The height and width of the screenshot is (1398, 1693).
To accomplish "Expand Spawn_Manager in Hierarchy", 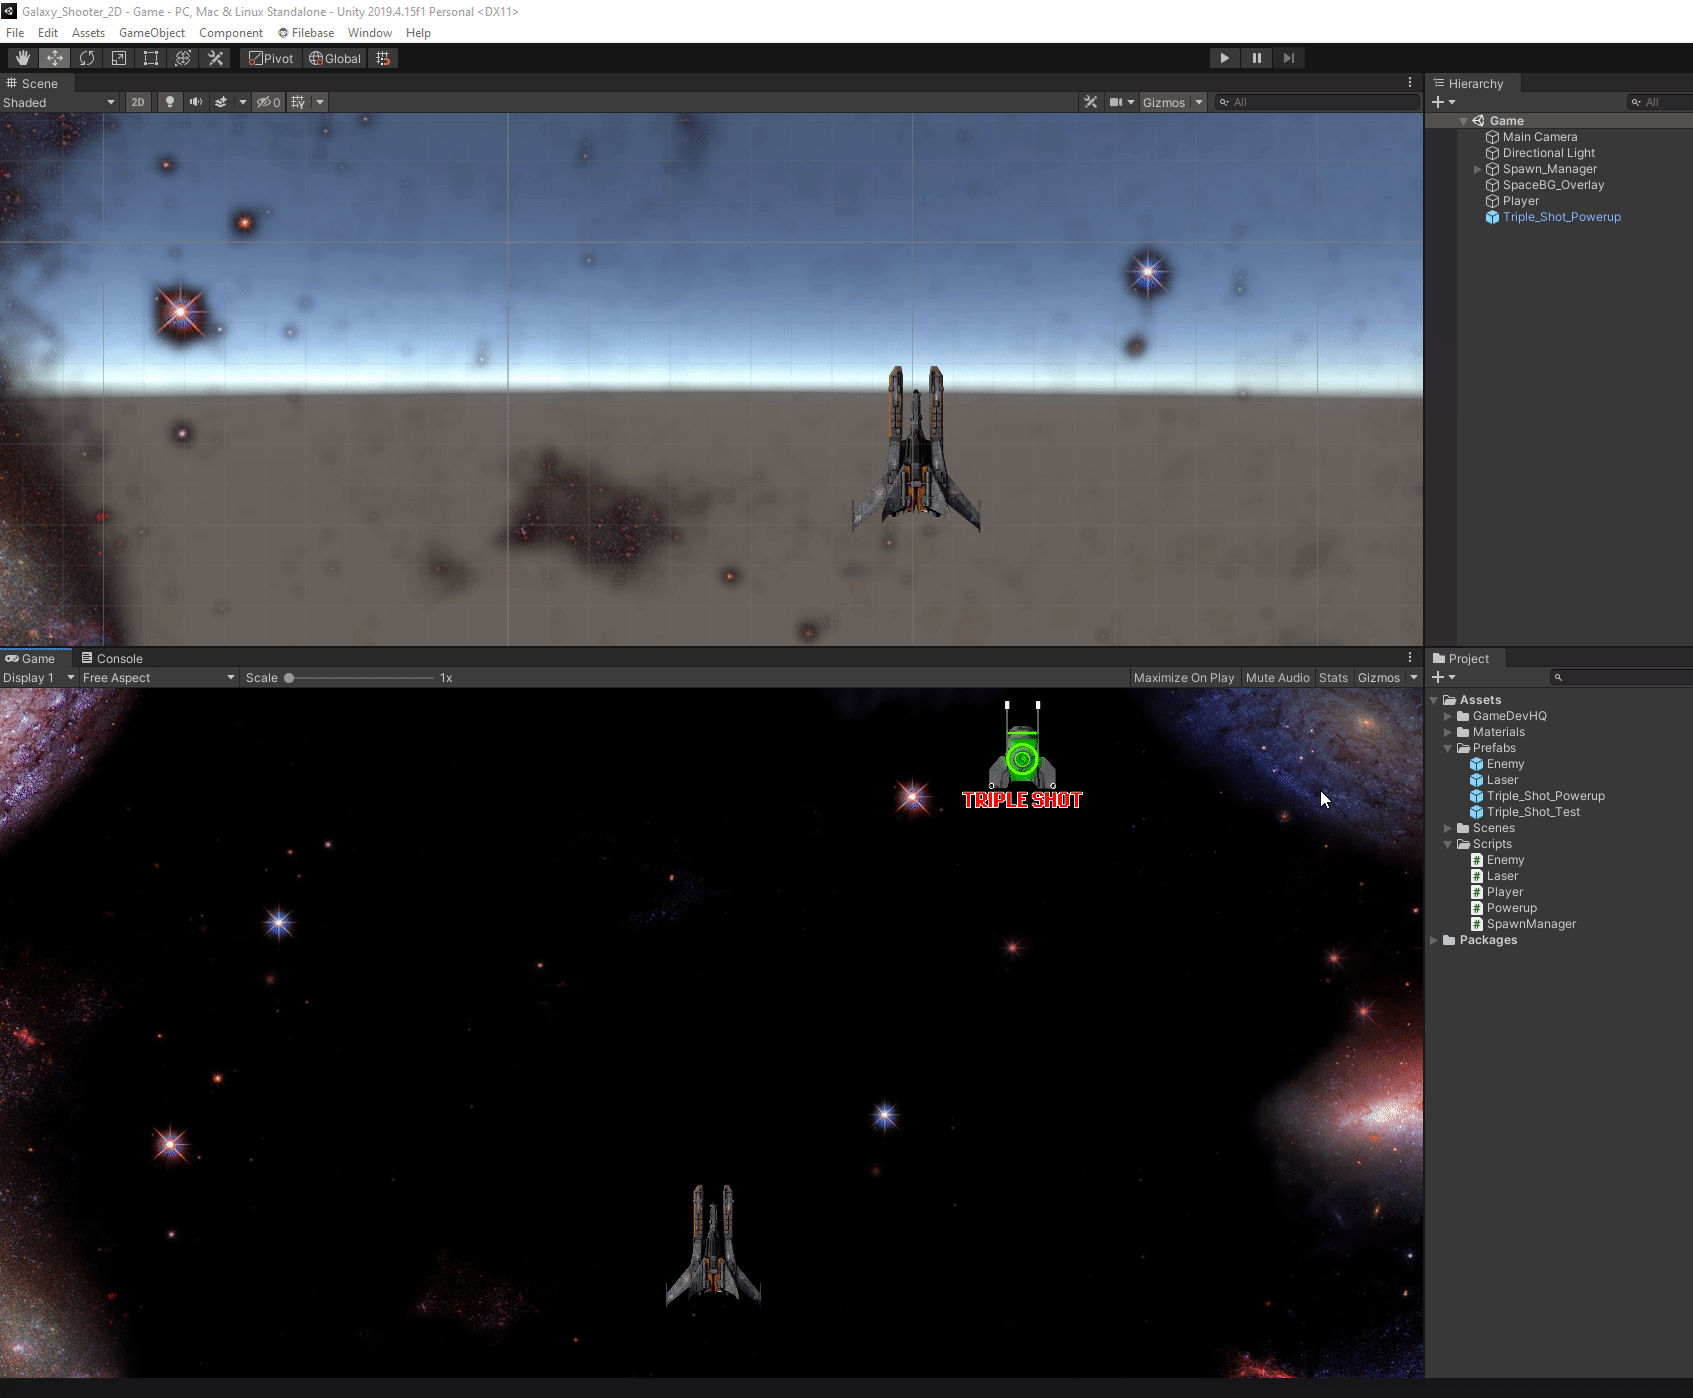I will 1478,169.
